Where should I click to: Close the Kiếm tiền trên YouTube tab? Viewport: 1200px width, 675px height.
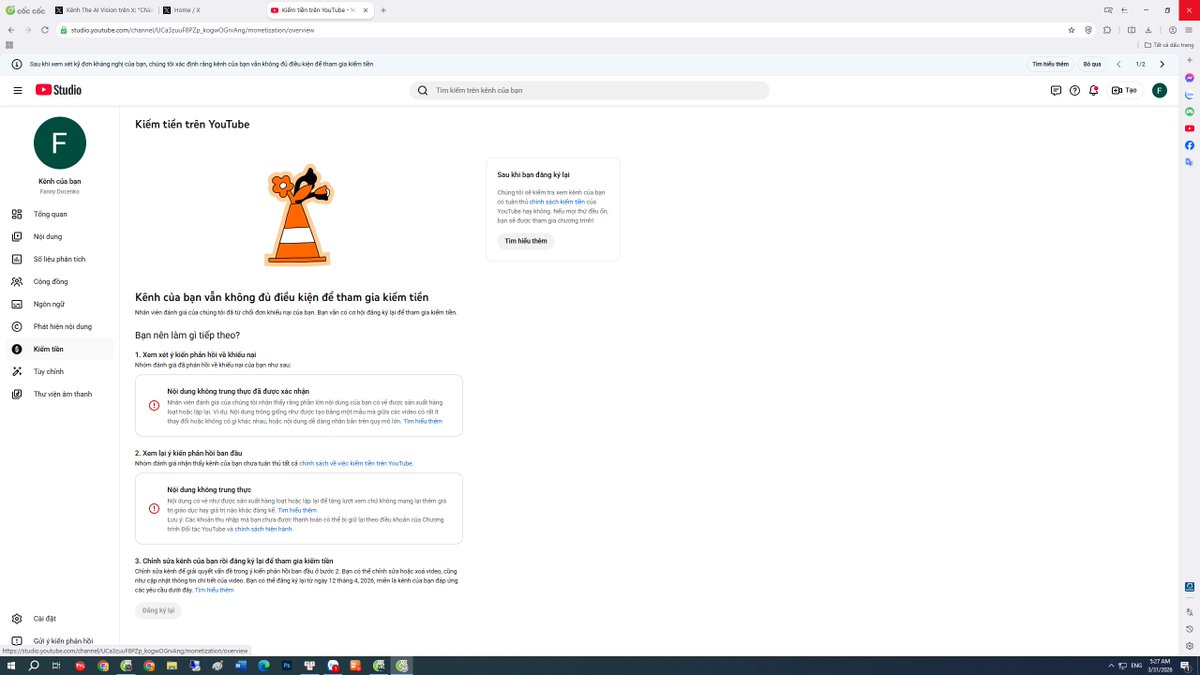pyautogui.click(x=367, y=10)
